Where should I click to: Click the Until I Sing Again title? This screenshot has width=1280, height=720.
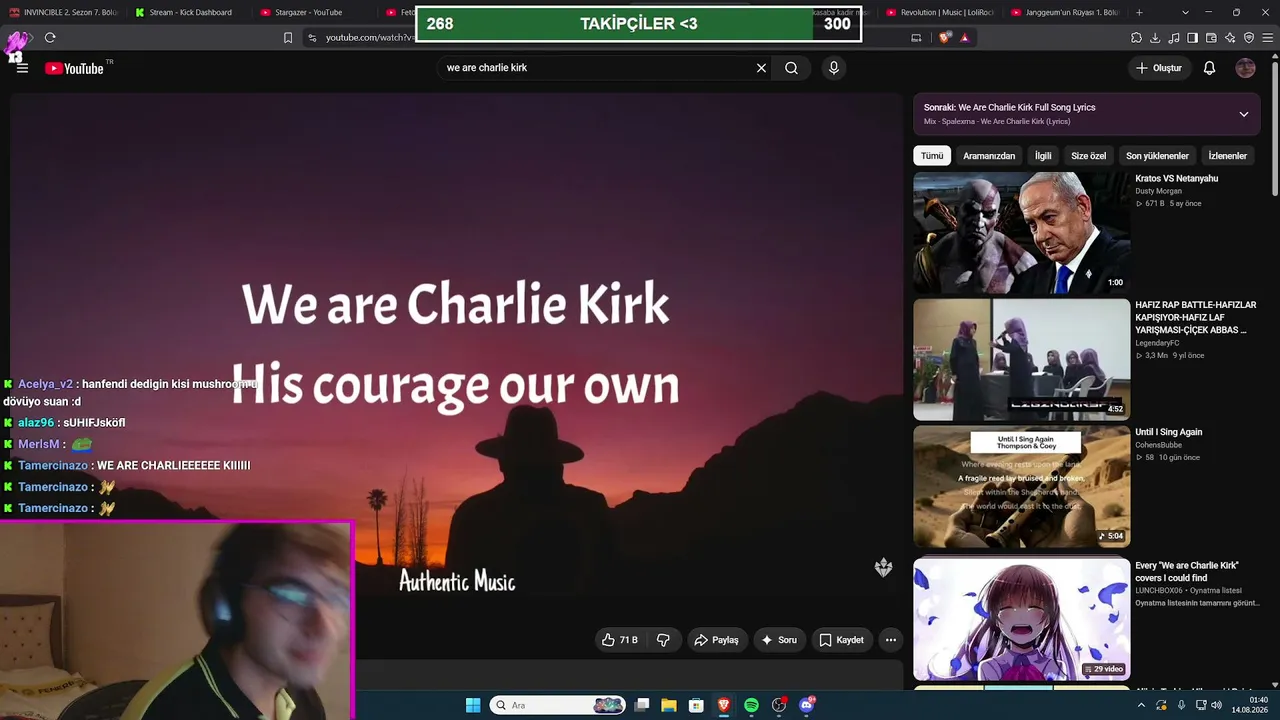click(x=1169, y=432)
